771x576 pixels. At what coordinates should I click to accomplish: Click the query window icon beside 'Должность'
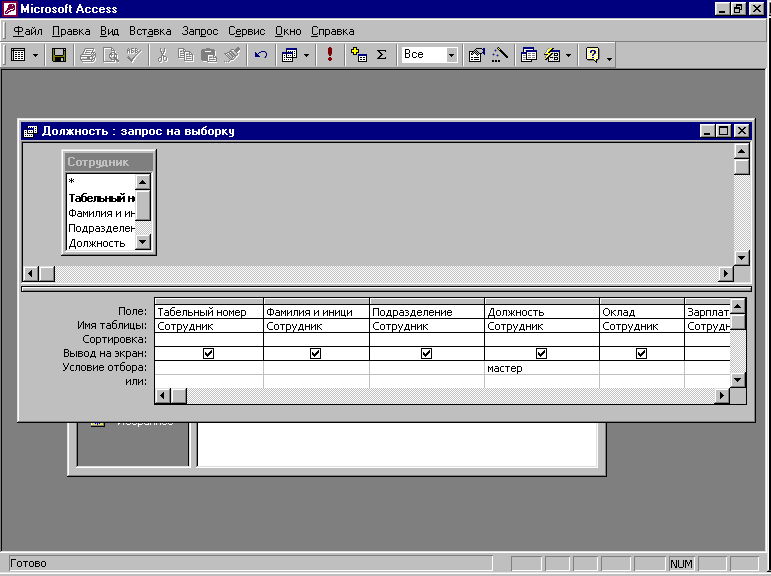coord(30,131)
